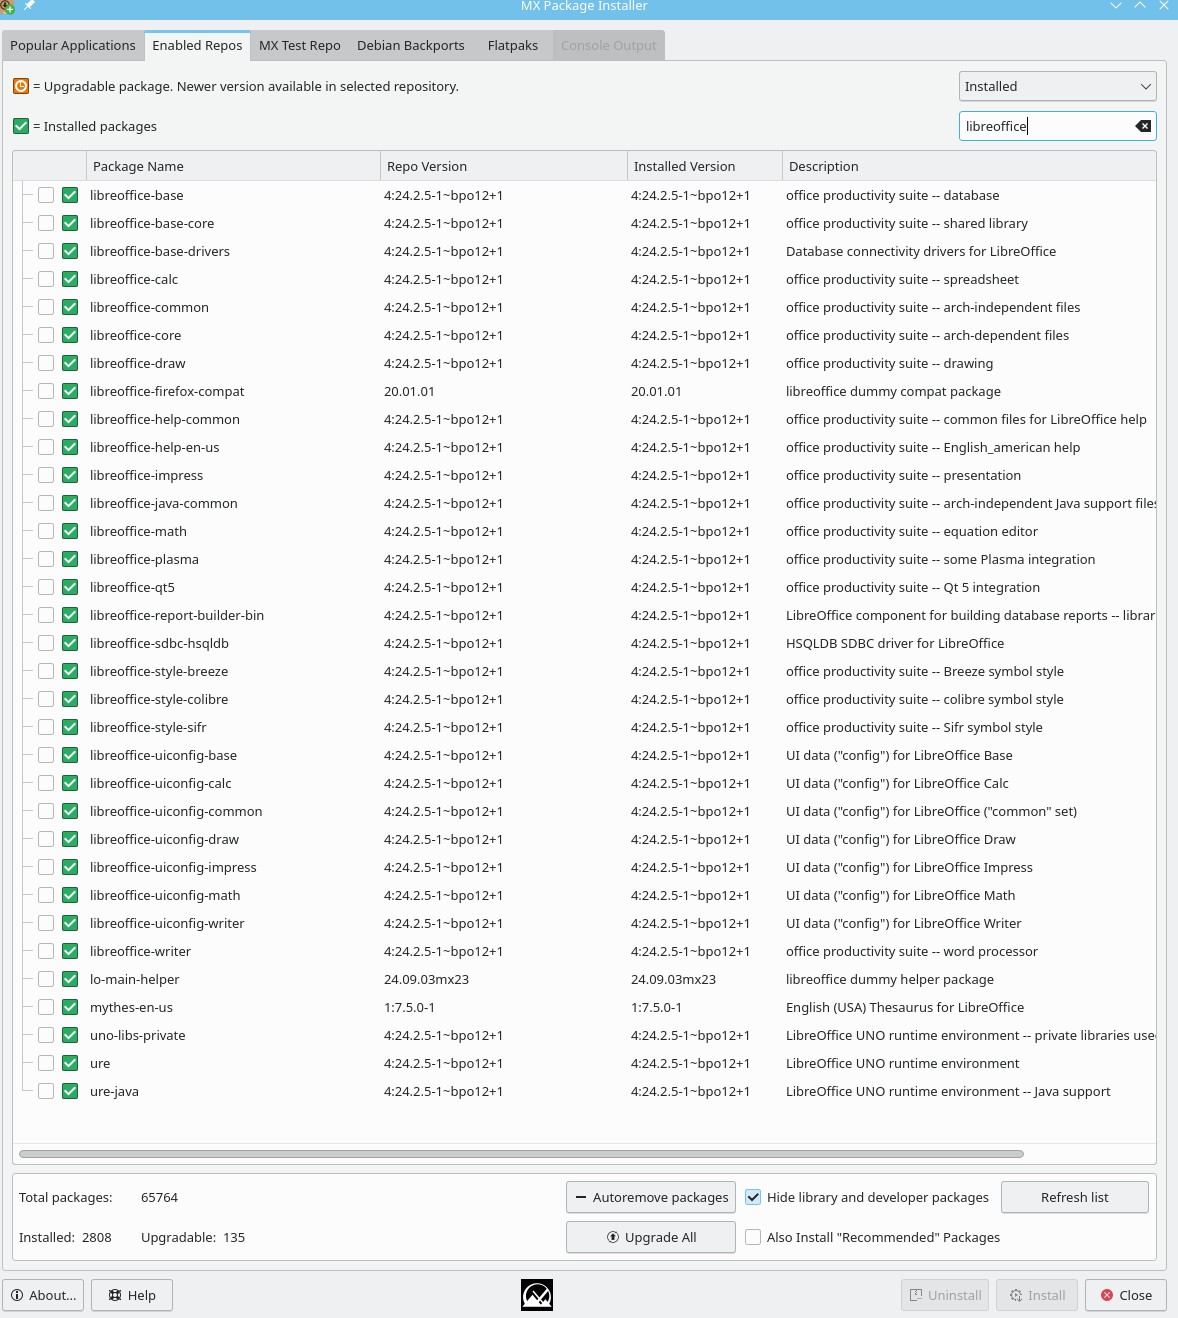Click the libreoffice-base-drivers package name
The height and width of the screenshot is (1318, 1178).
[160, 251]
